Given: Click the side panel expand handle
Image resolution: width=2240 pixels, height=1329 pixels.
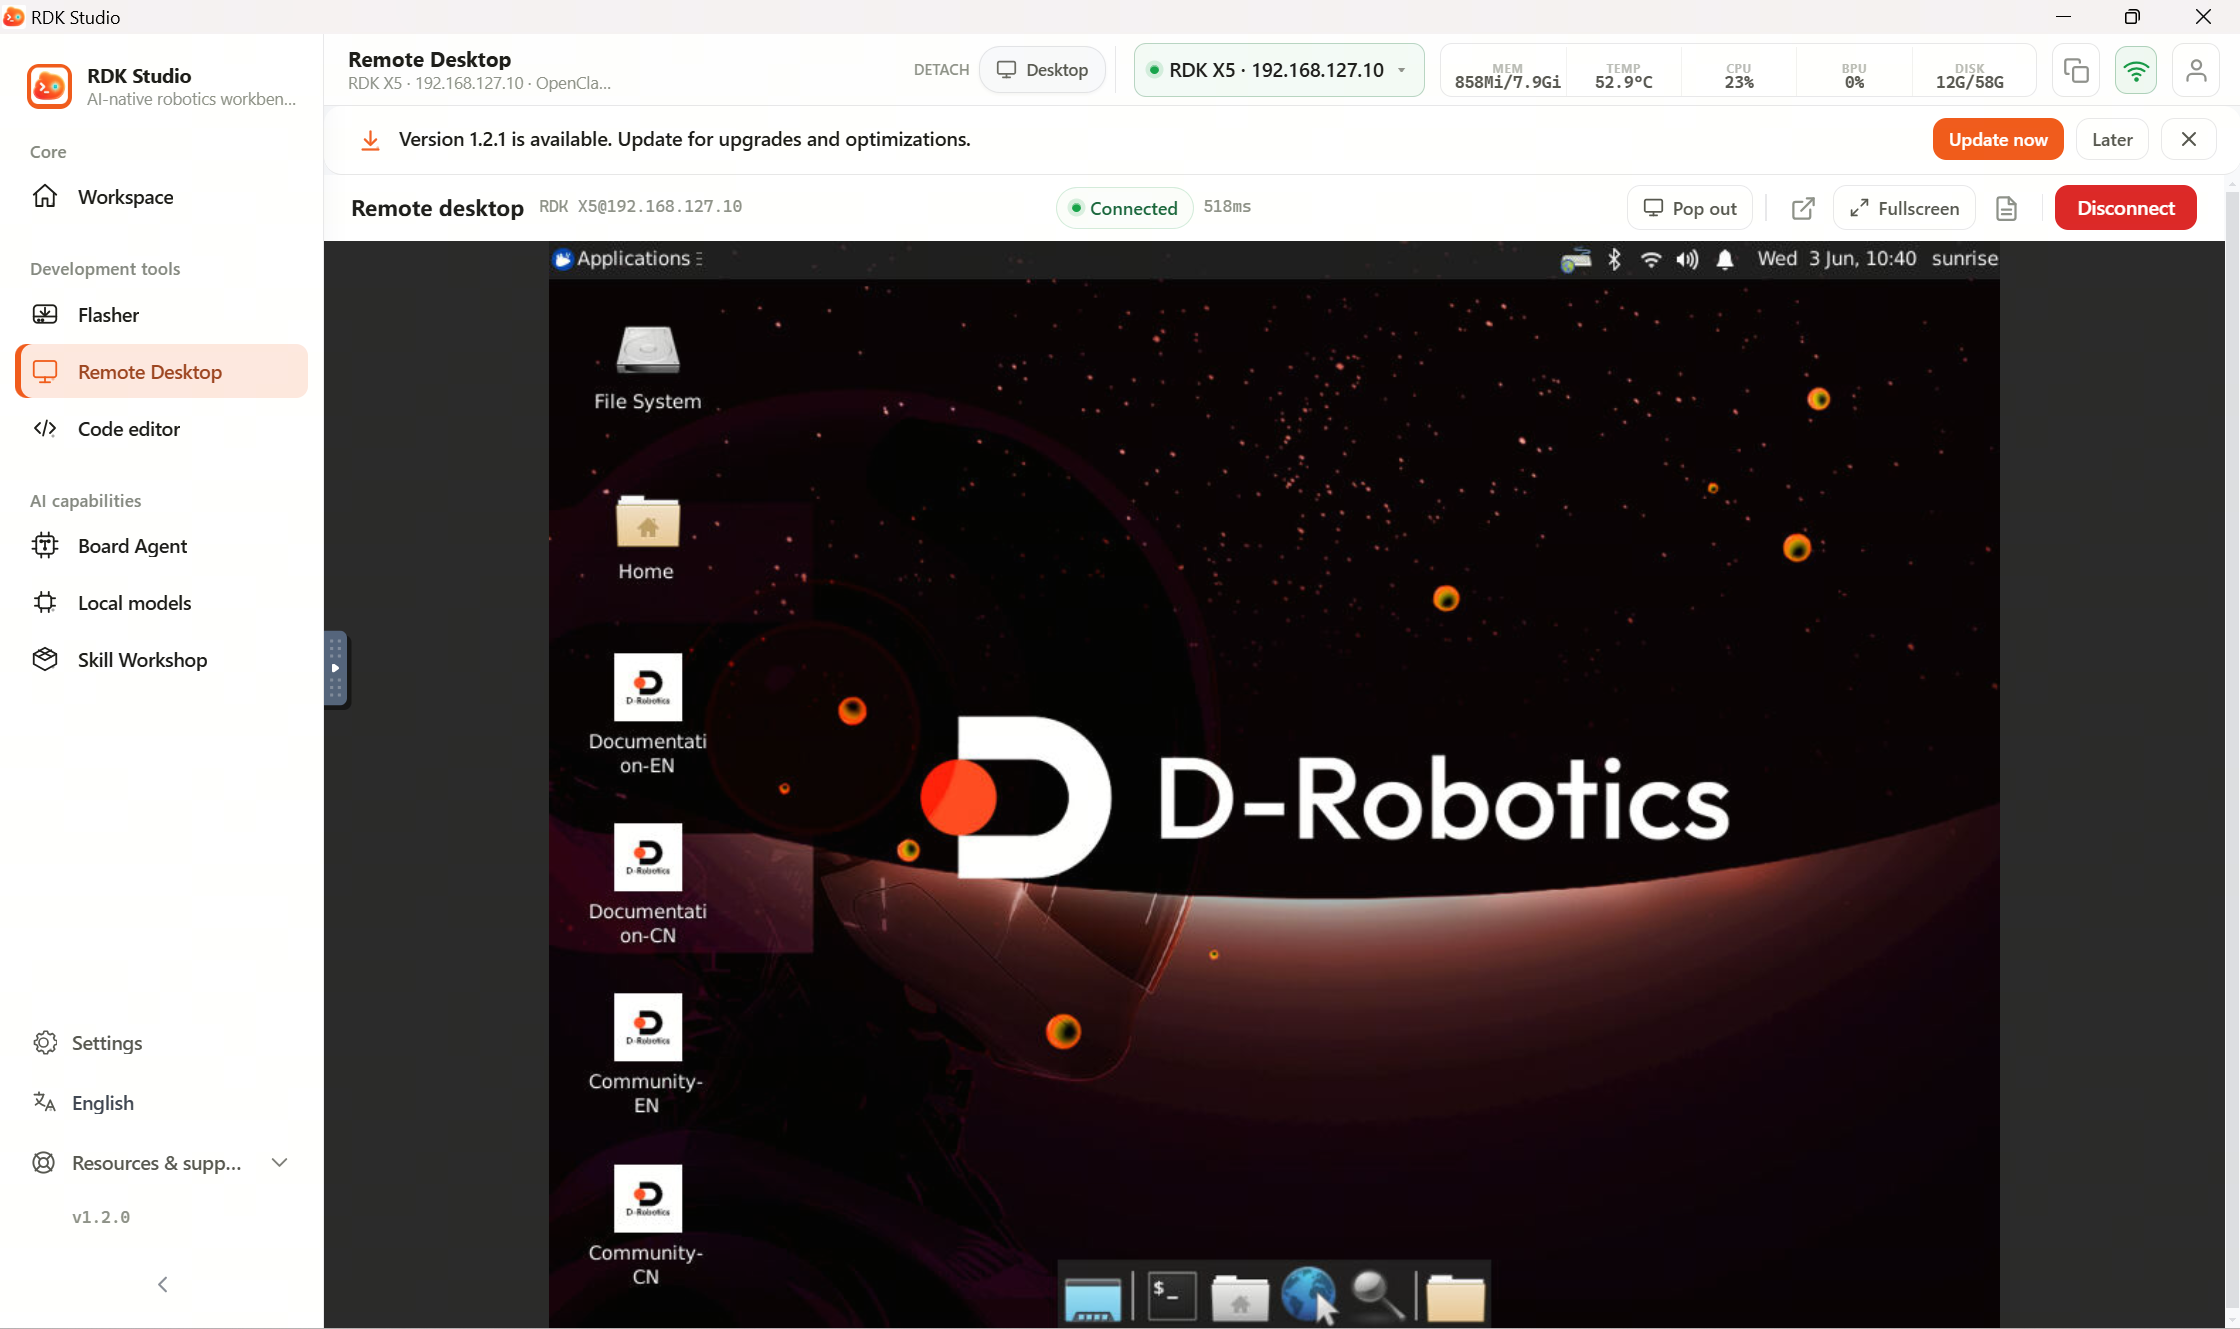Looking at the screenshot, I should [x=335, y=668].
